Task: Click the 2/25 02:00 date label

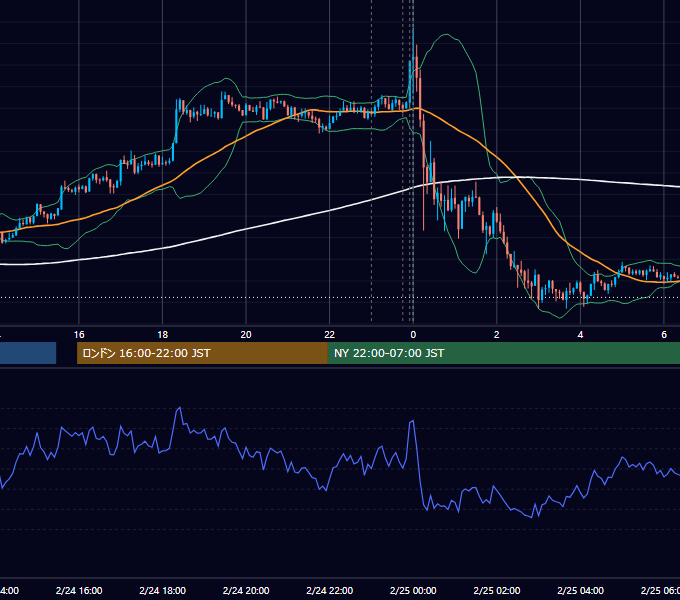Action: 497,590
